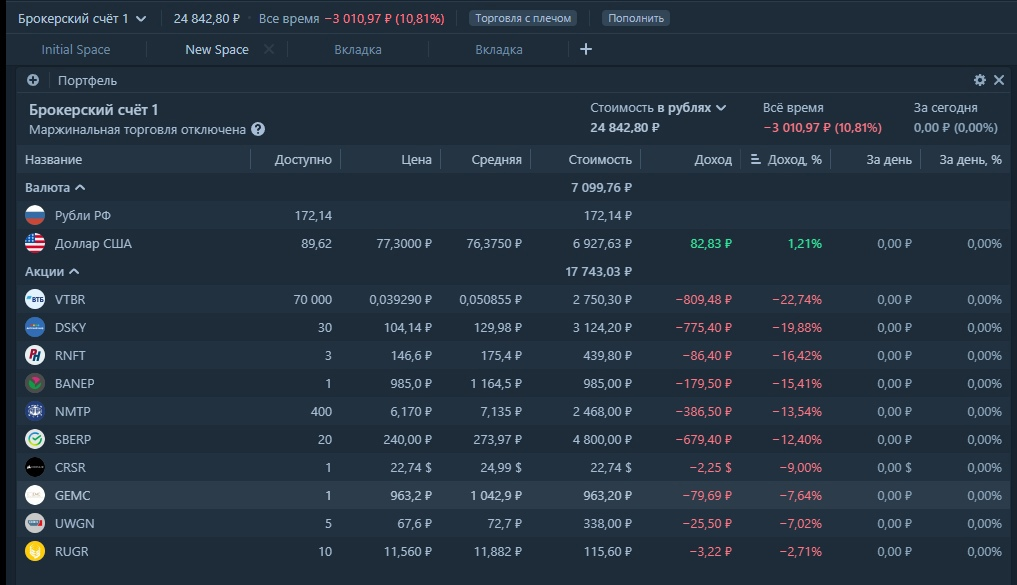Click the VTBR stock logo icon

tap(35, 299)
